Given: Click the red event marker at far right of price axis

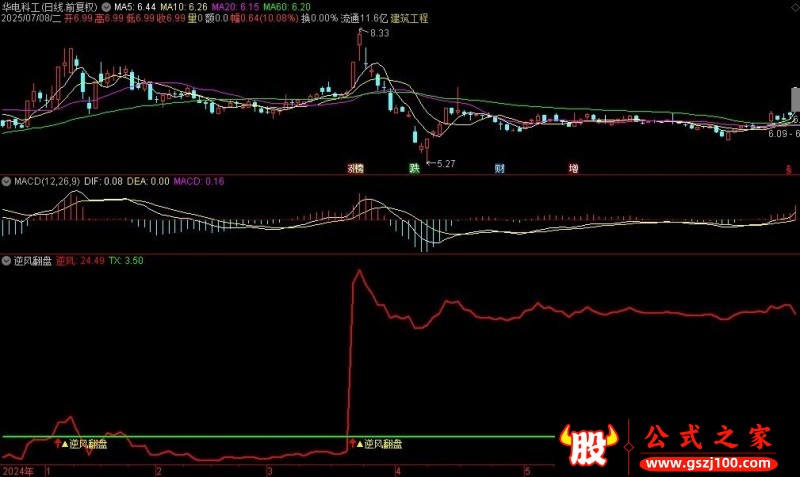Looking at the screenshot, I should point(789,169).
